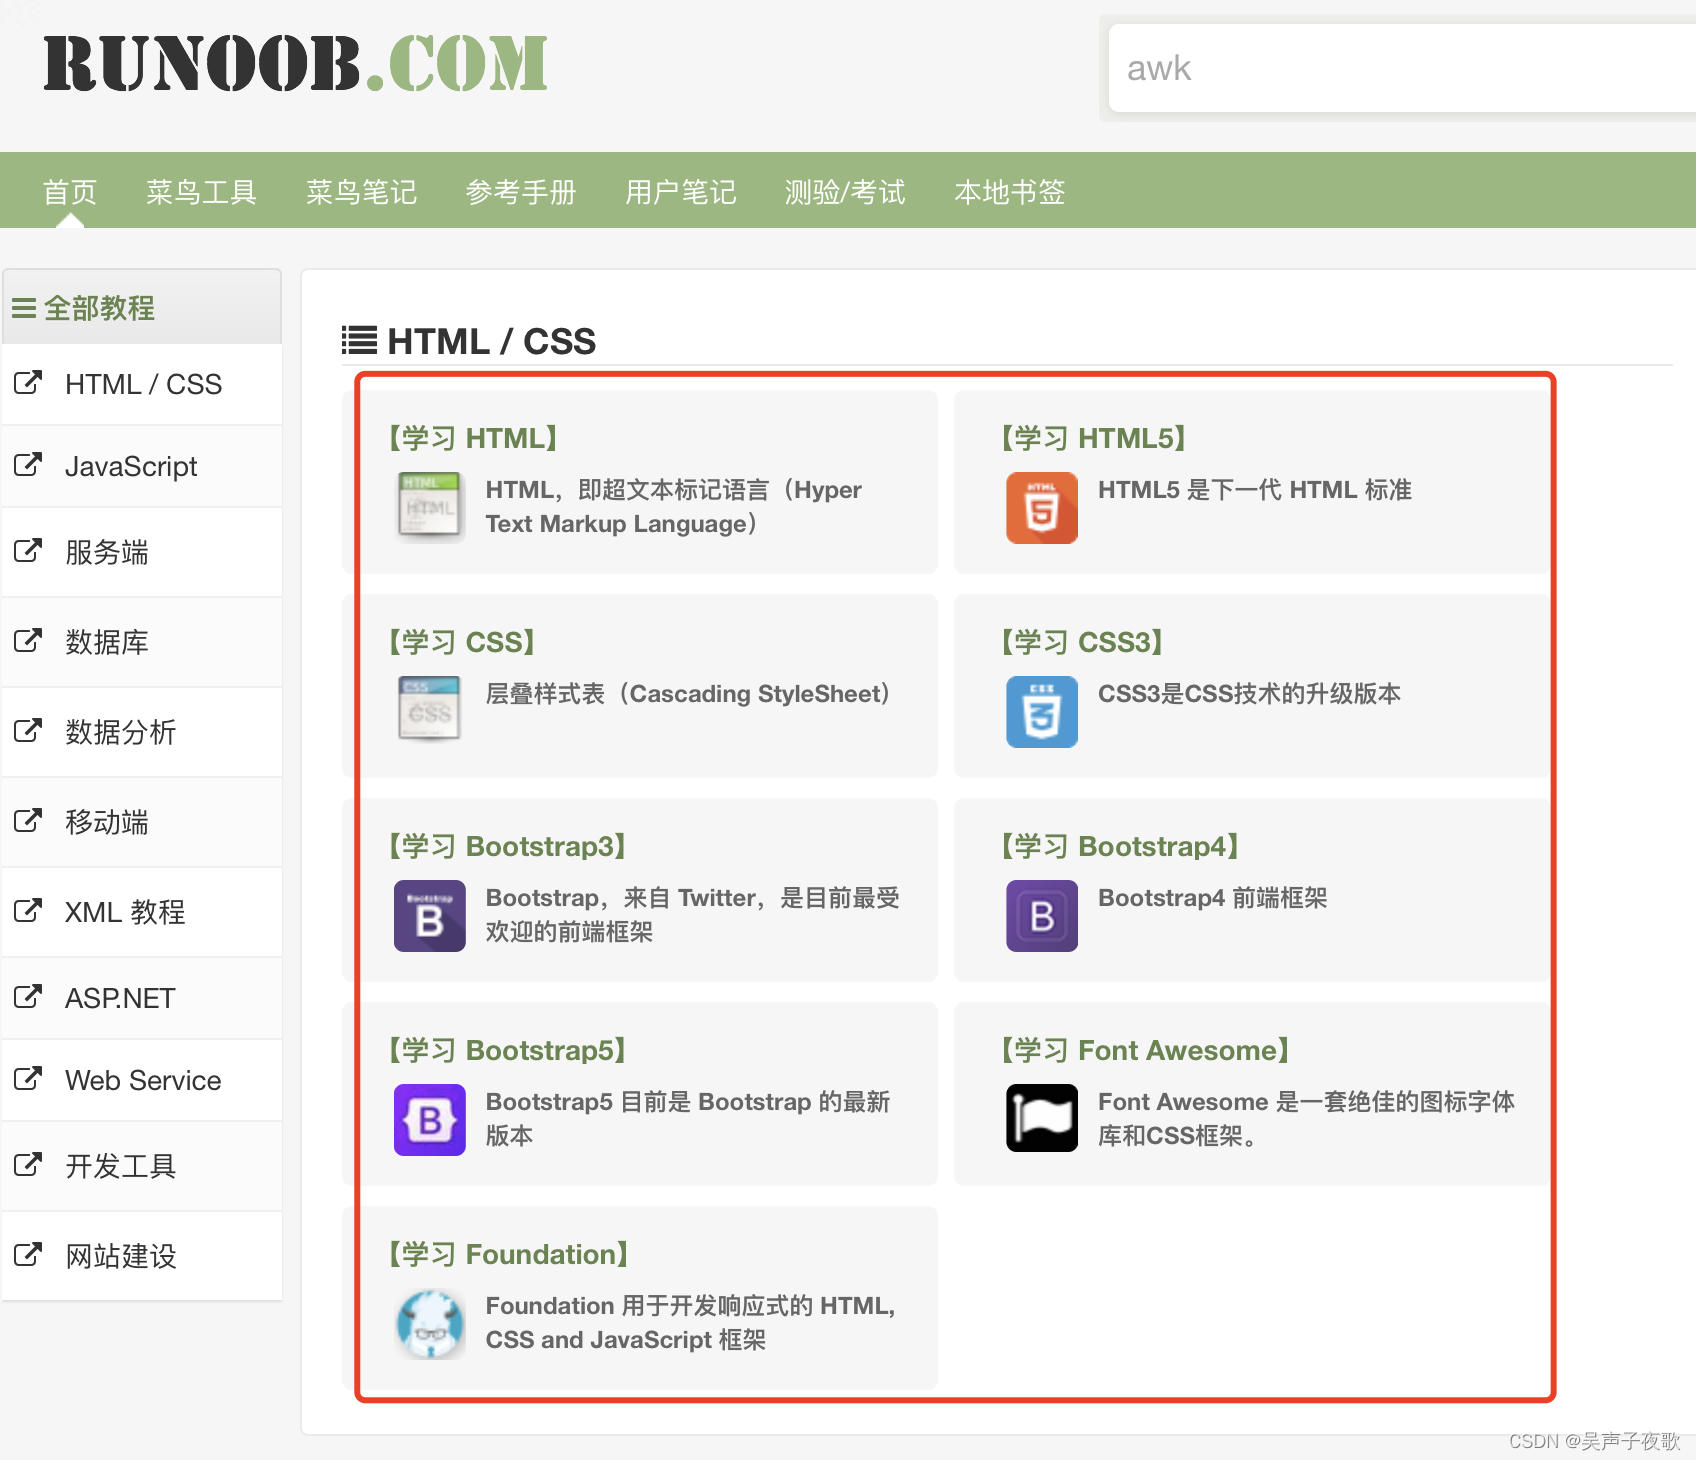This screenshot has height=1460, width=1696.
Task: Open the 用户笔记 nav item
Action: [681, 192]
